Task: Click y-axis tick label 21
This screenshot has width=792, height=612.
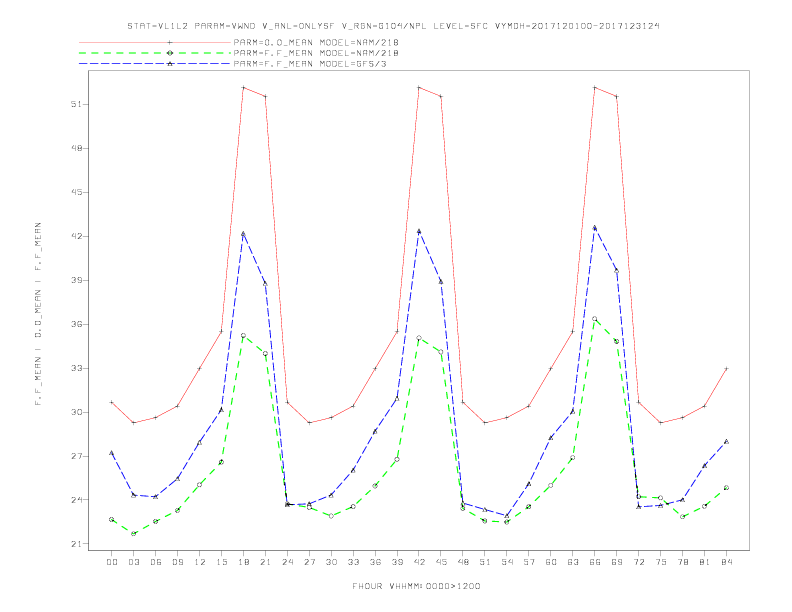Action: click(76, 544)
